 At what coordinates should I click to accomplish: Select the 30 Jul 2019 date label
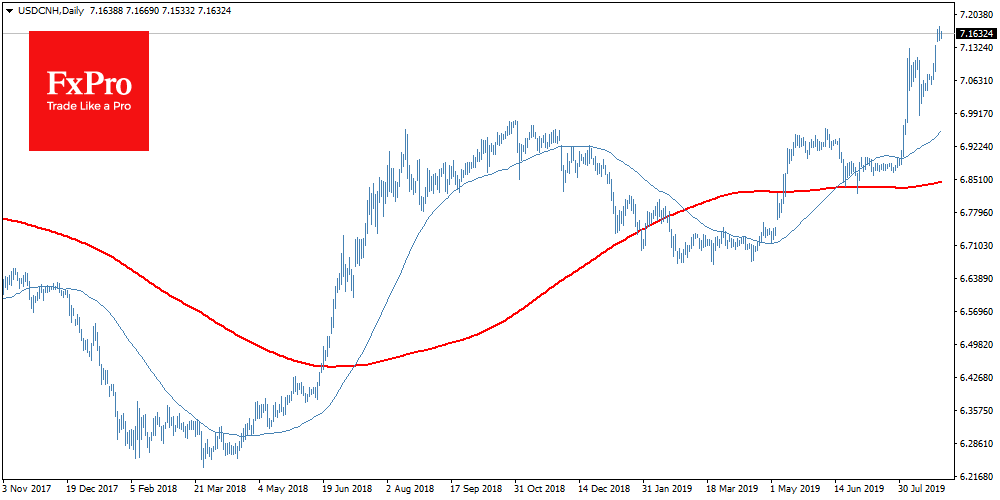click(919, 490)
